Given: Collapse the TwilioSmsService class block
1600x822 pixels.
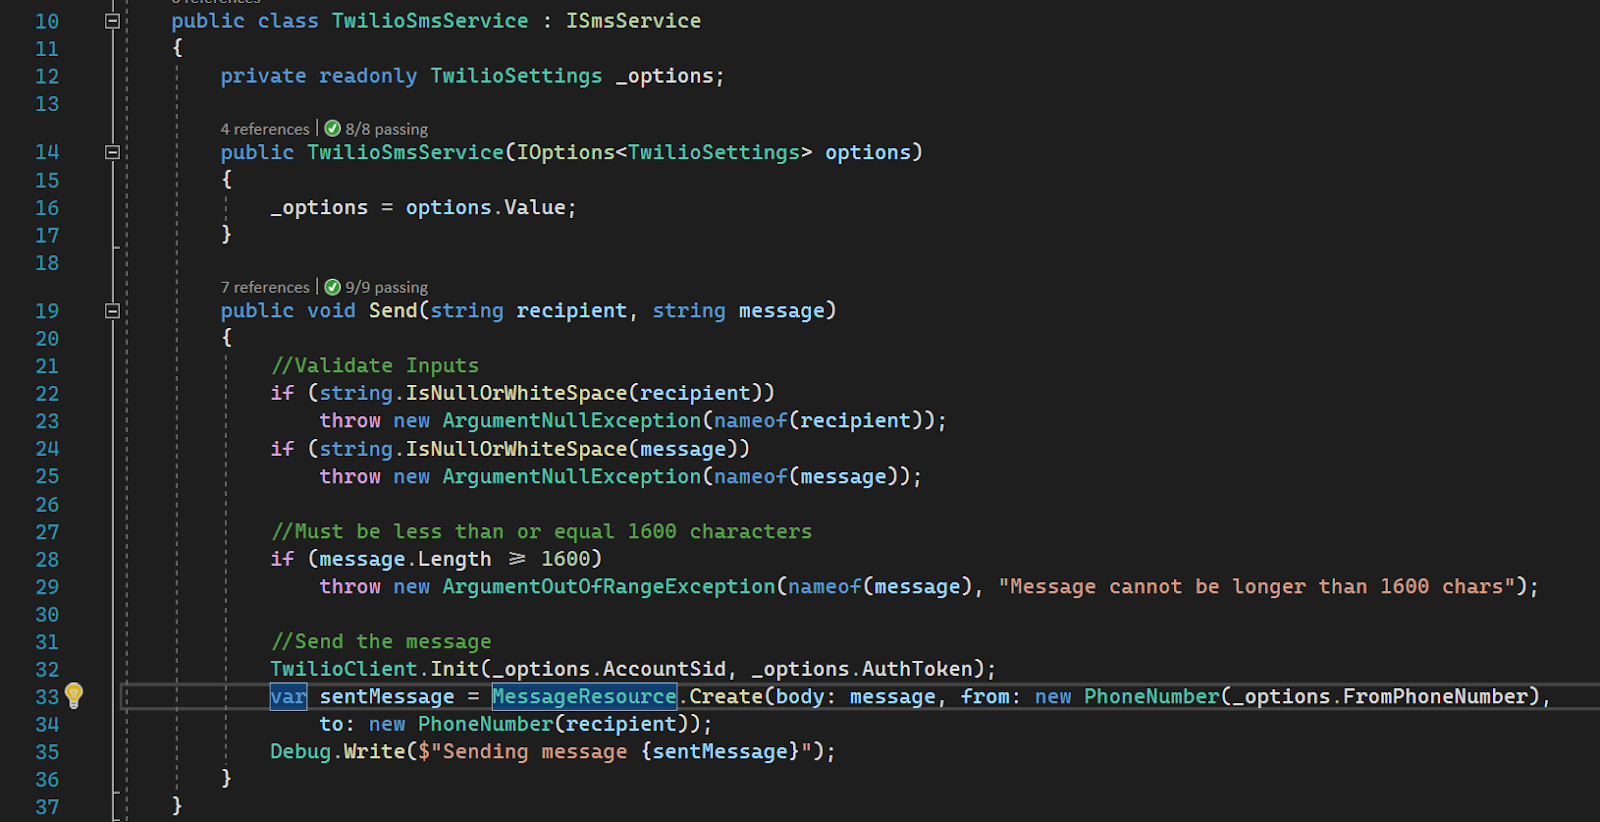Looking at the screenshot, I should tap(112, 21).
